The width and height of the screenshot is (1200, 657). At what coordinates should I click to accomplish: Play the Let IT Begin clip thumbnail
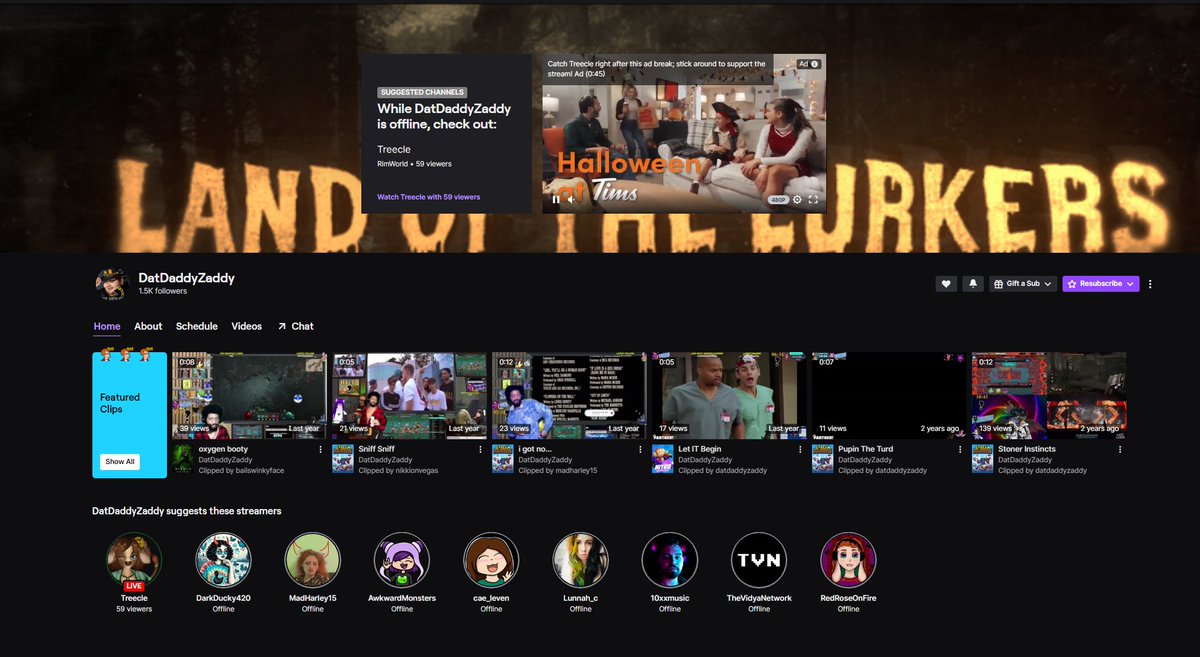729,396
